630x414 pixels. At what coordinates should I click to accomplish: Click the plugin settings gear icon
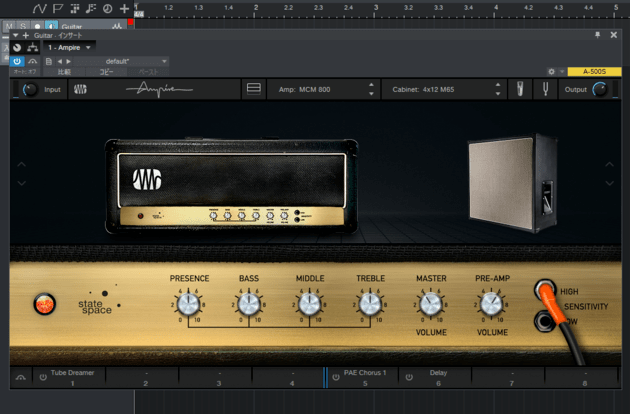[x=550, y=72]
